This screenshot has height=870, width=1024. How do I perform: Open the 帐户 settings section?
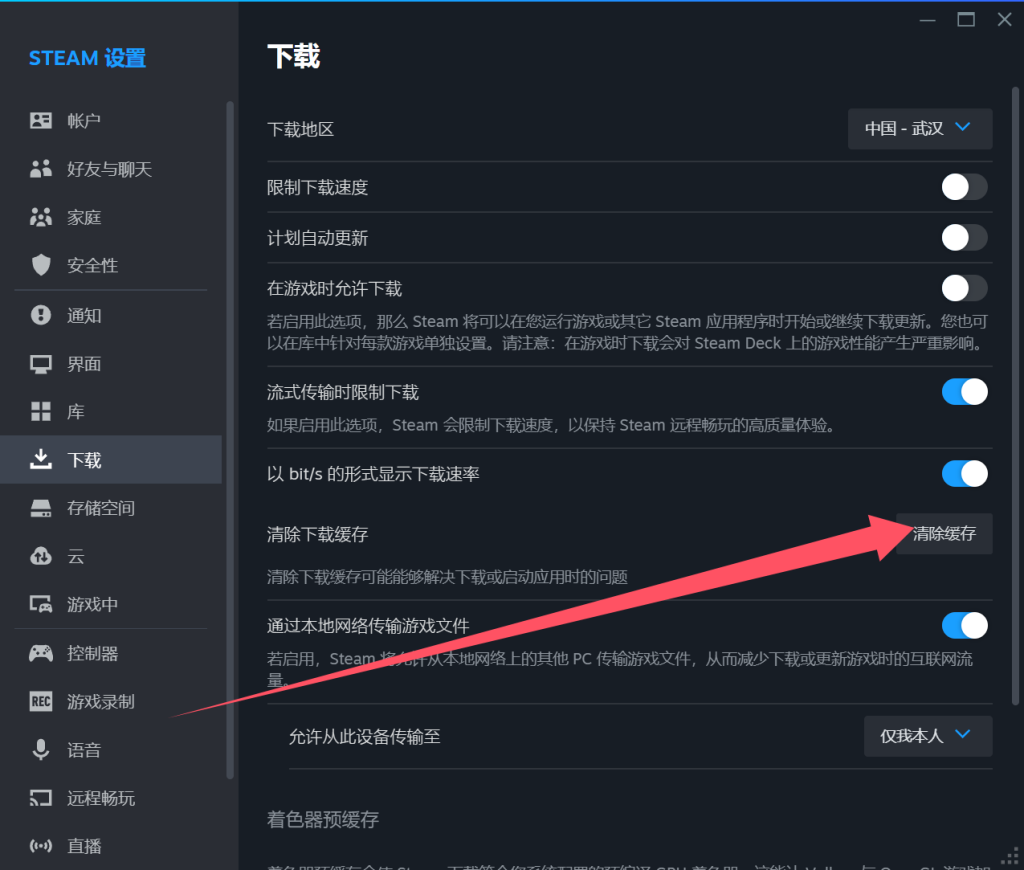coord(111,120)
